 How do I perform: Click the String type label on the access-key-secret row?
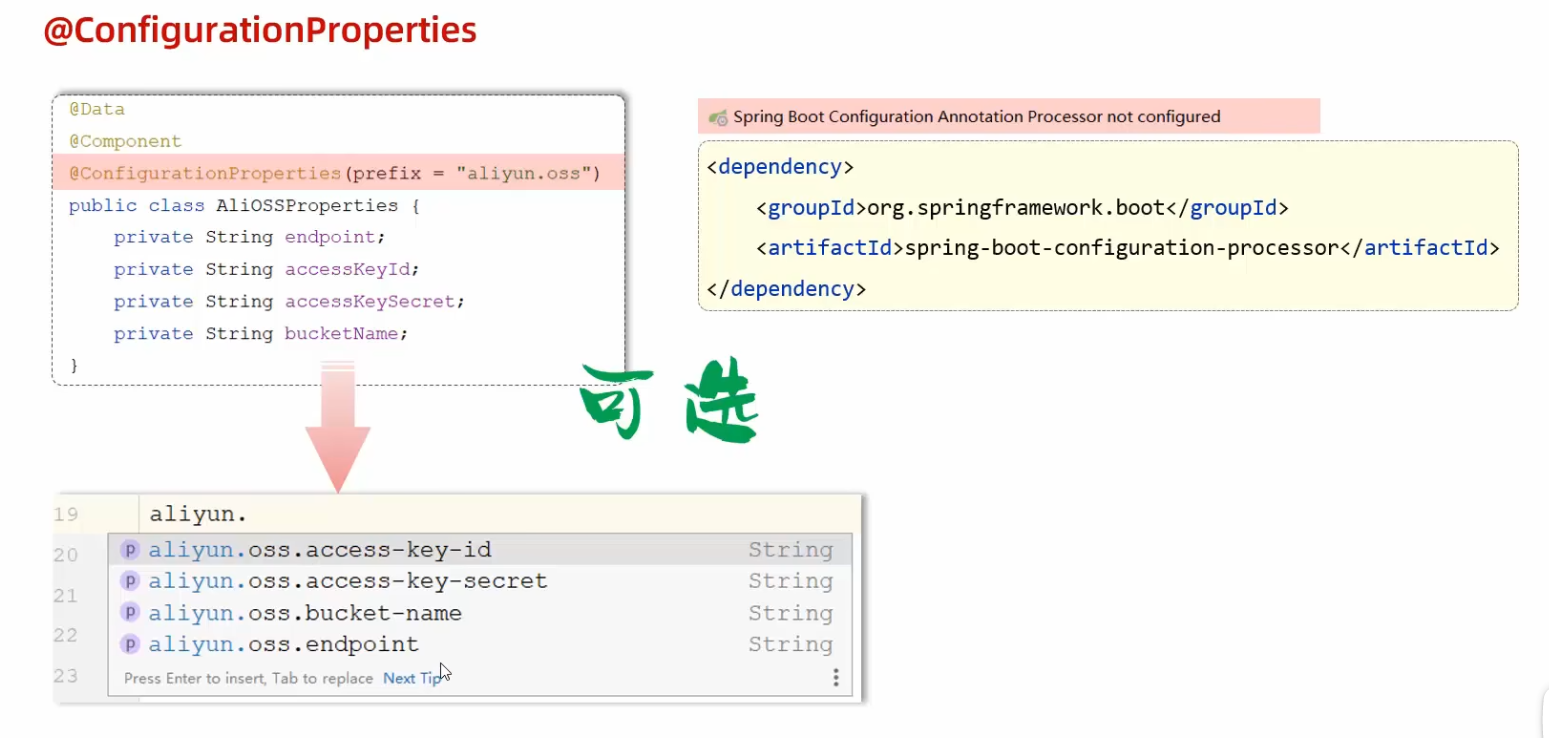click(790, 581)
